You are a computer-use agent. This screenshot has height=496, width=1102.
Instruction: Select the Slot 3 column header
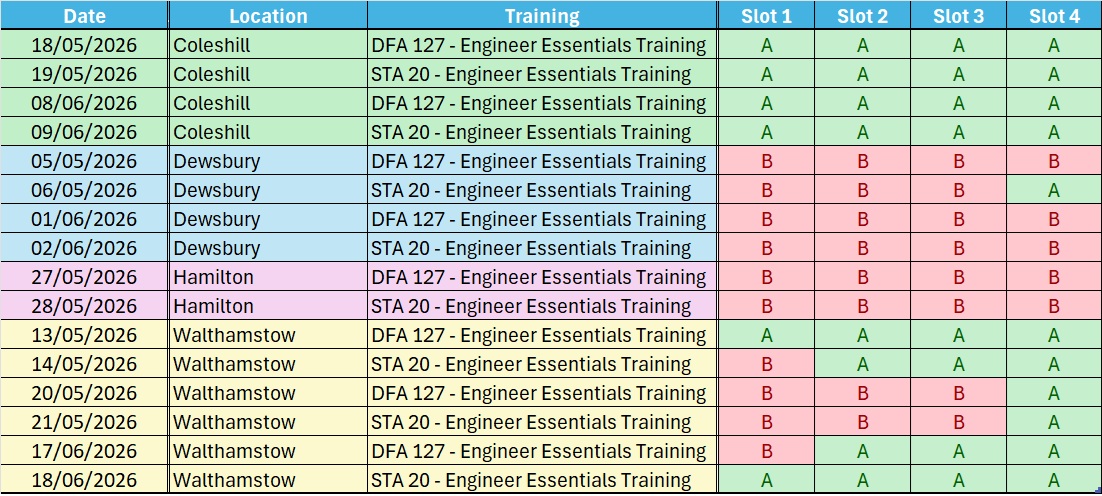click(x=958, y=16)
